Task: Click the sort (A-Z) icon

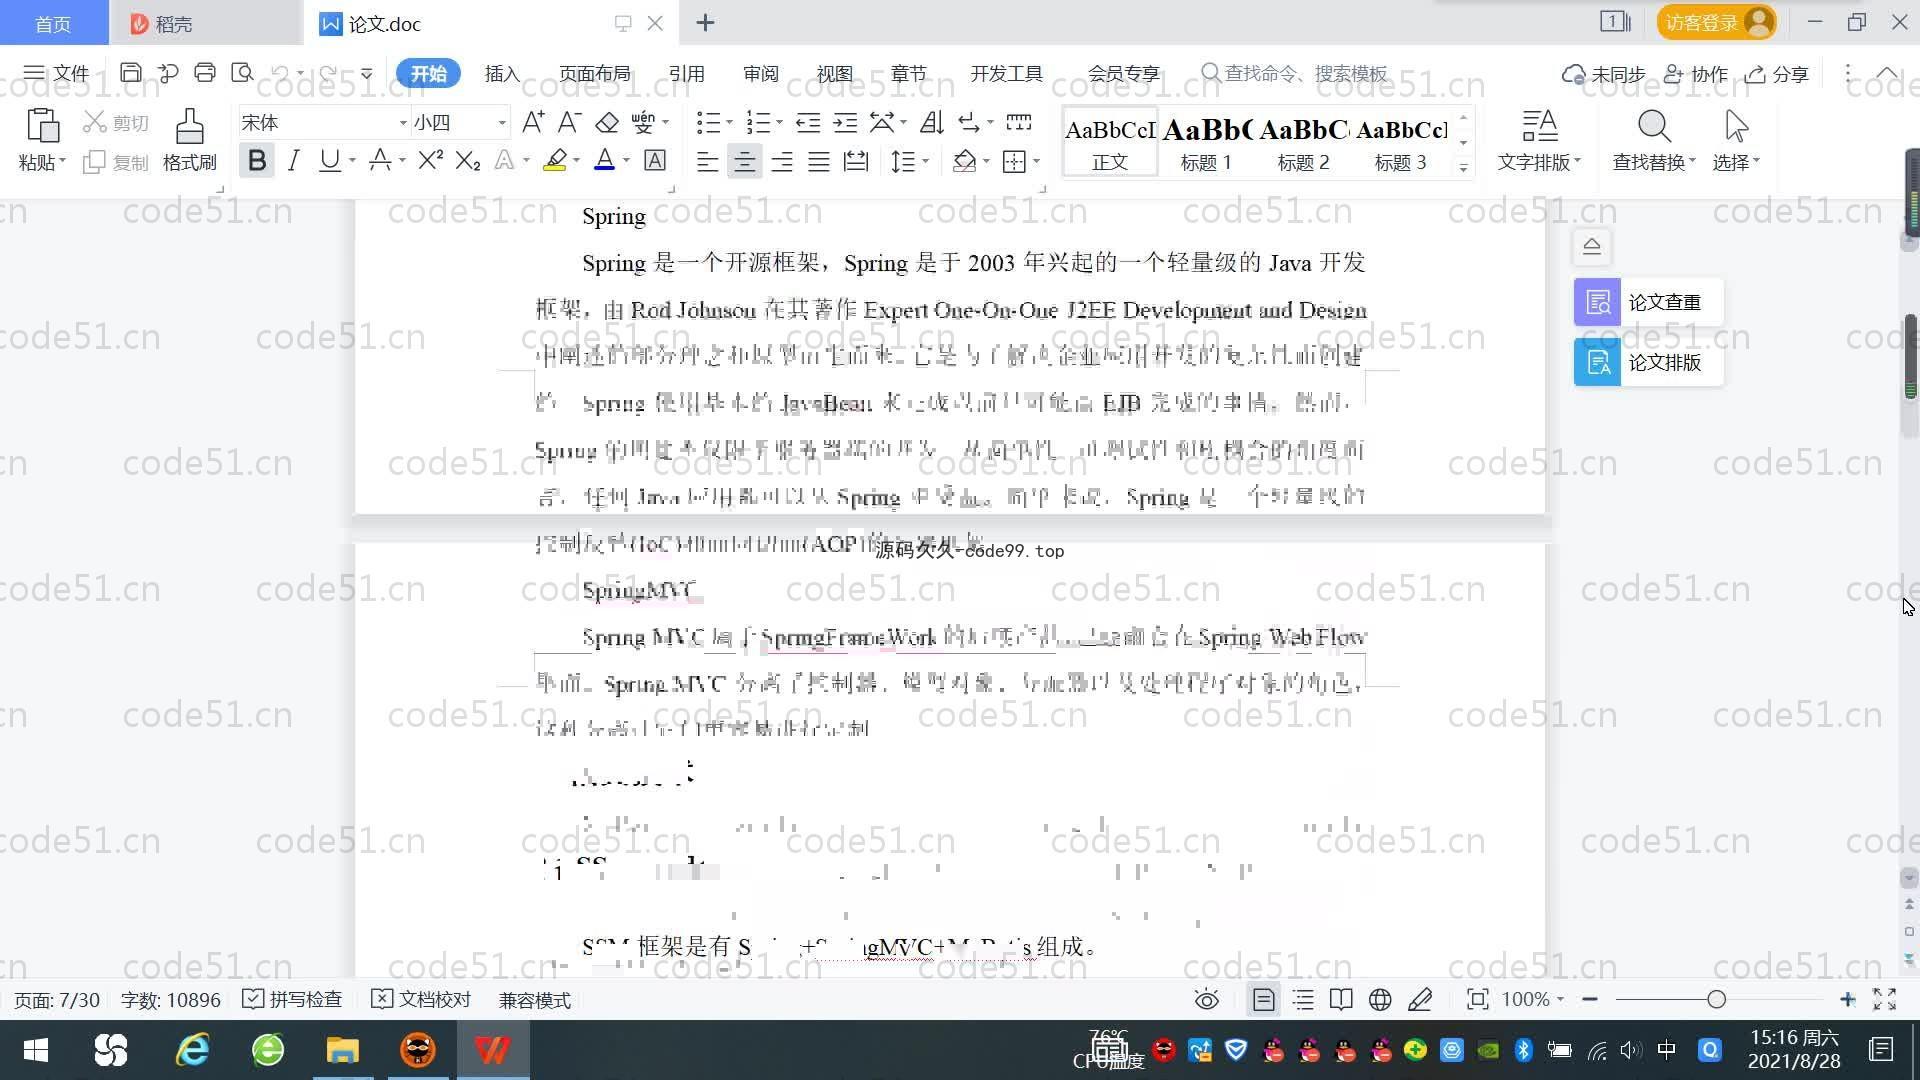Action: pos(931,122)
